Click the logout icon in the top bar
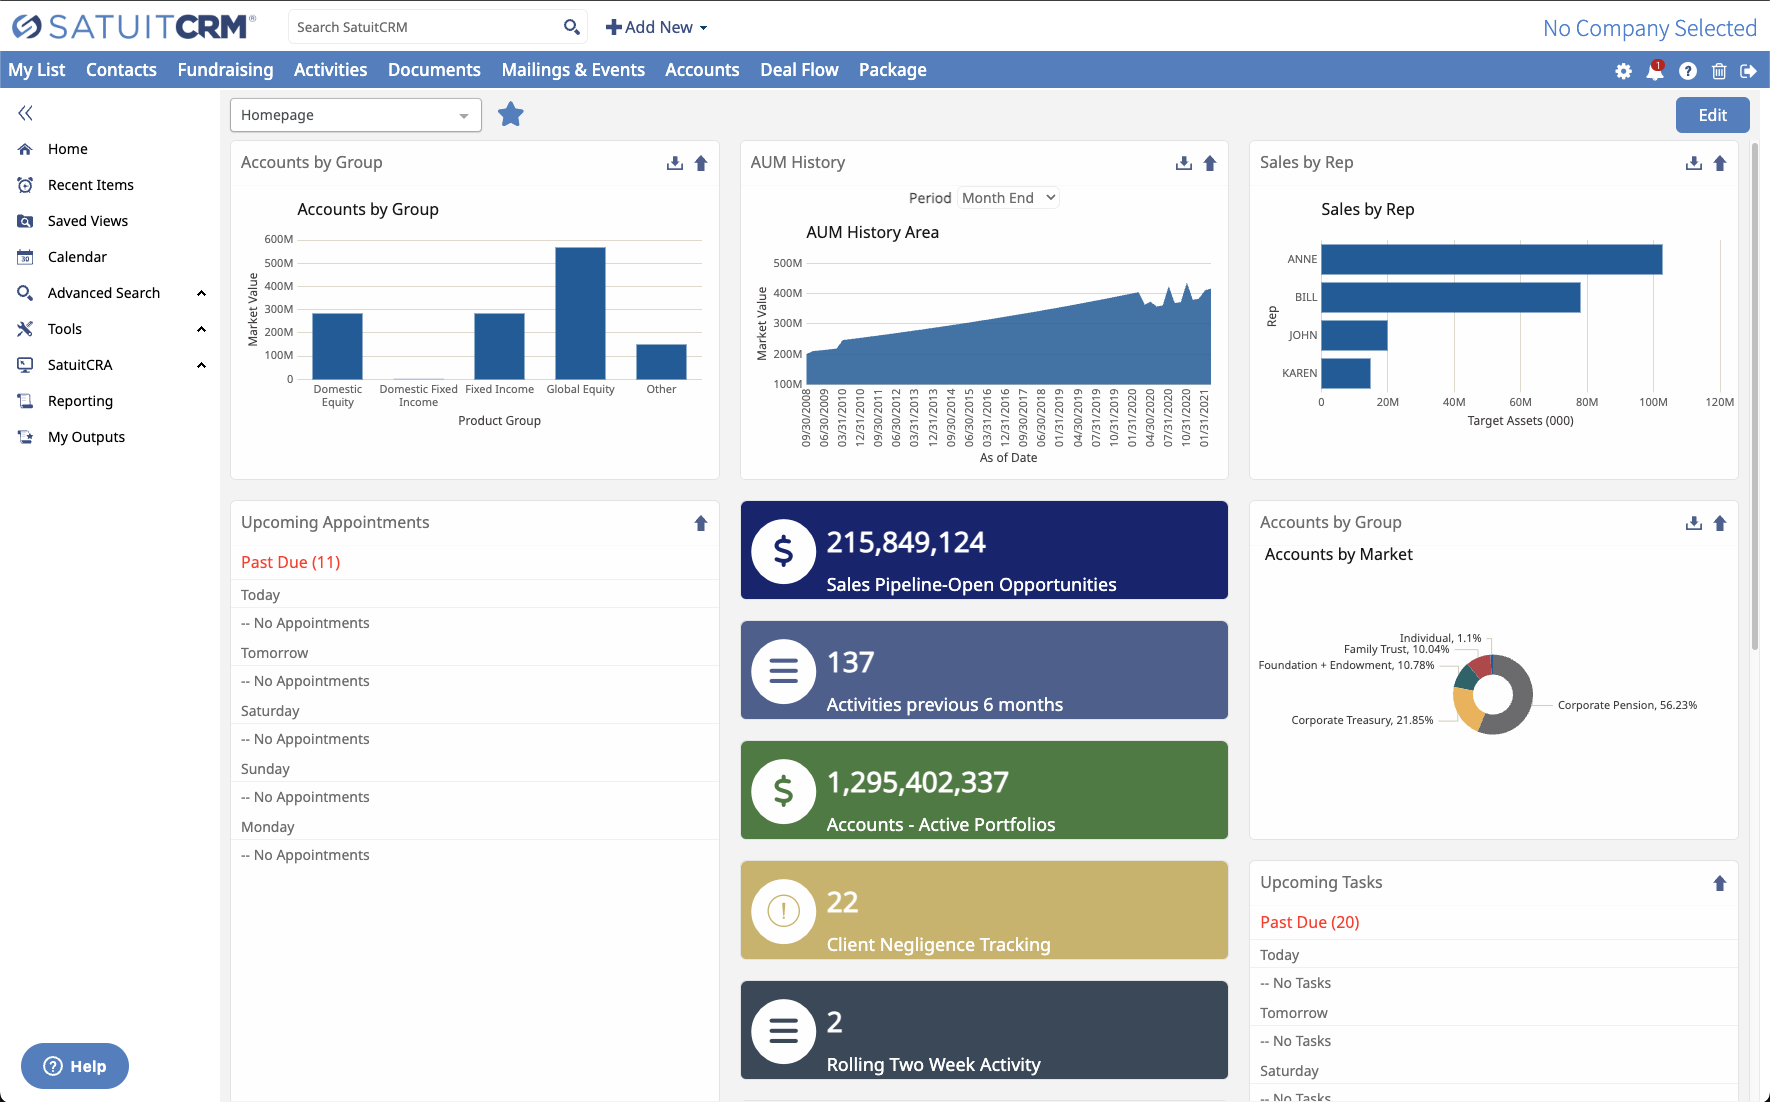This screenshot has height=1102, width=1770. pos(1750,70)
